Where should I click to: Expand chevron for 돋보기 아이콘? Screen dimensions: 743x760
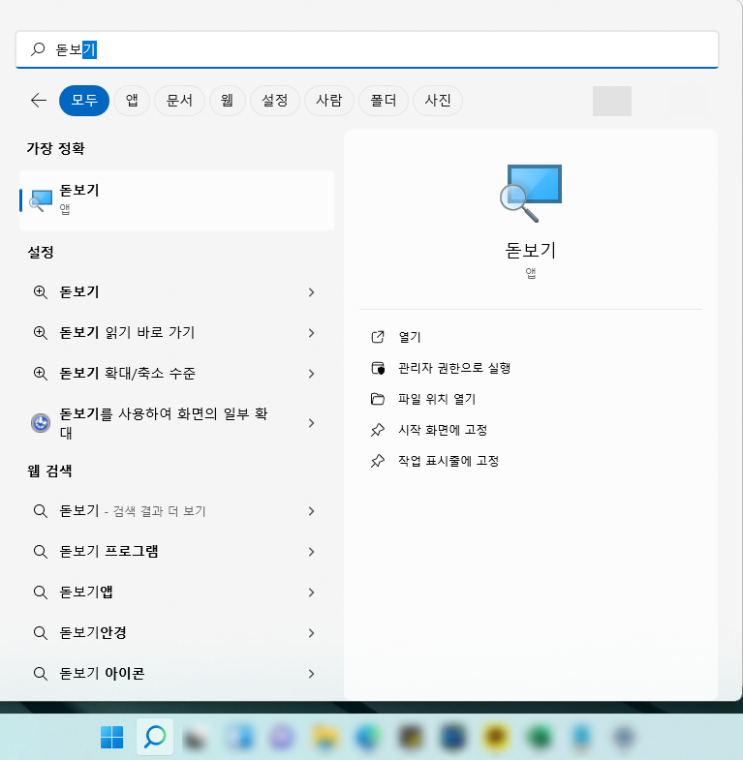pos(312,674)
